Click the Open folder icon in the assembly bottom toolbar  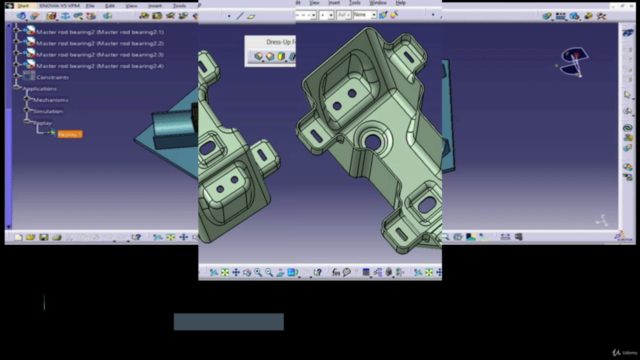click(x=31, y=237)
